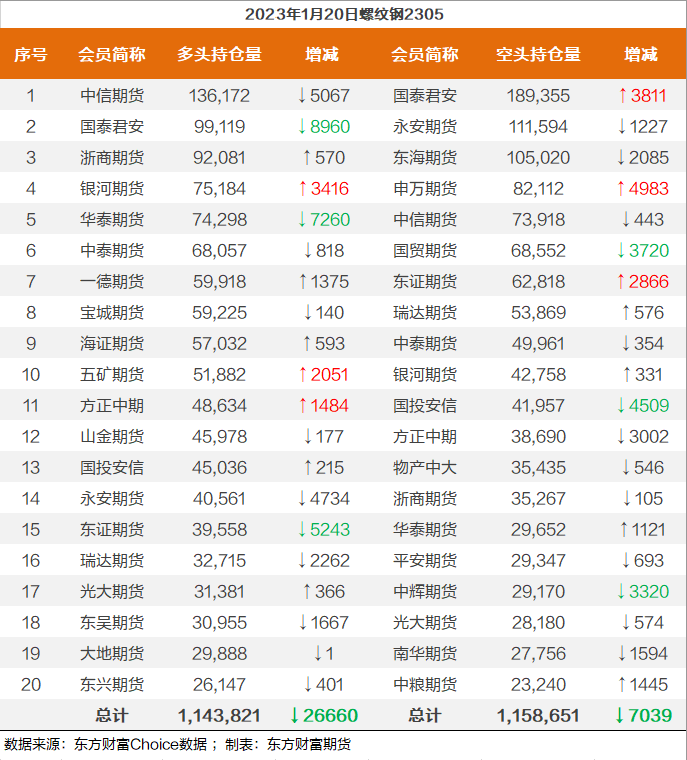The height and width of the screenshot is (760, 687).
Task: Click the green down arrow next to 26660
Action: click(294, 715)
